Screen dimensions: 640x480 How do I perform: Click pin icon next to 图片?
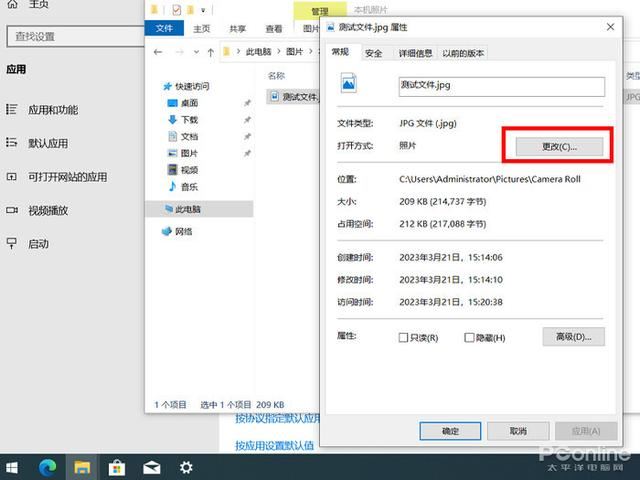click(247, 153)
